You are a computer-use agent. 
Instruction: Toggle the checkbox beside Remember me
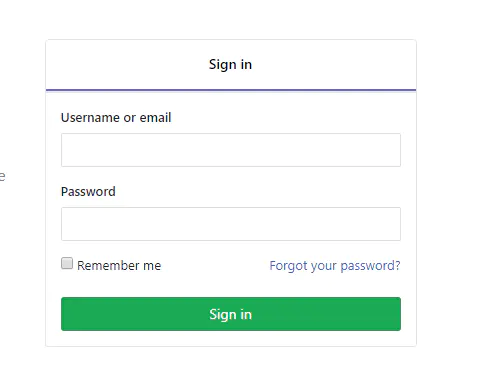(67, 263)
